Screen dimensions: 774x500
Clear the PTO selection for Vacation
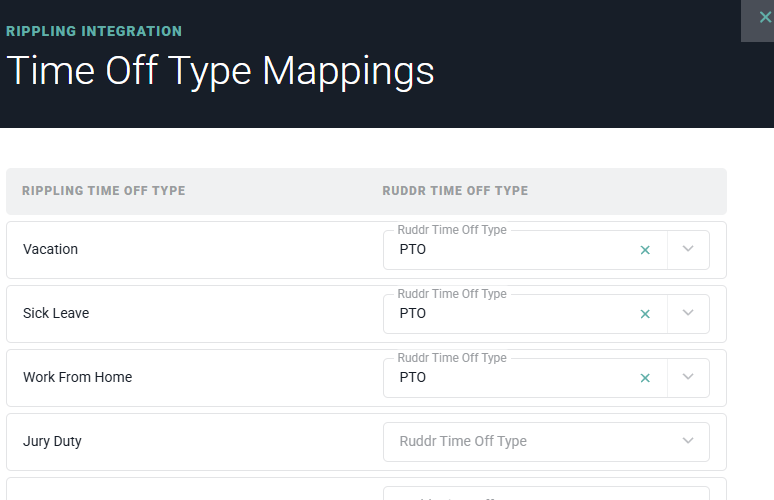645,250
